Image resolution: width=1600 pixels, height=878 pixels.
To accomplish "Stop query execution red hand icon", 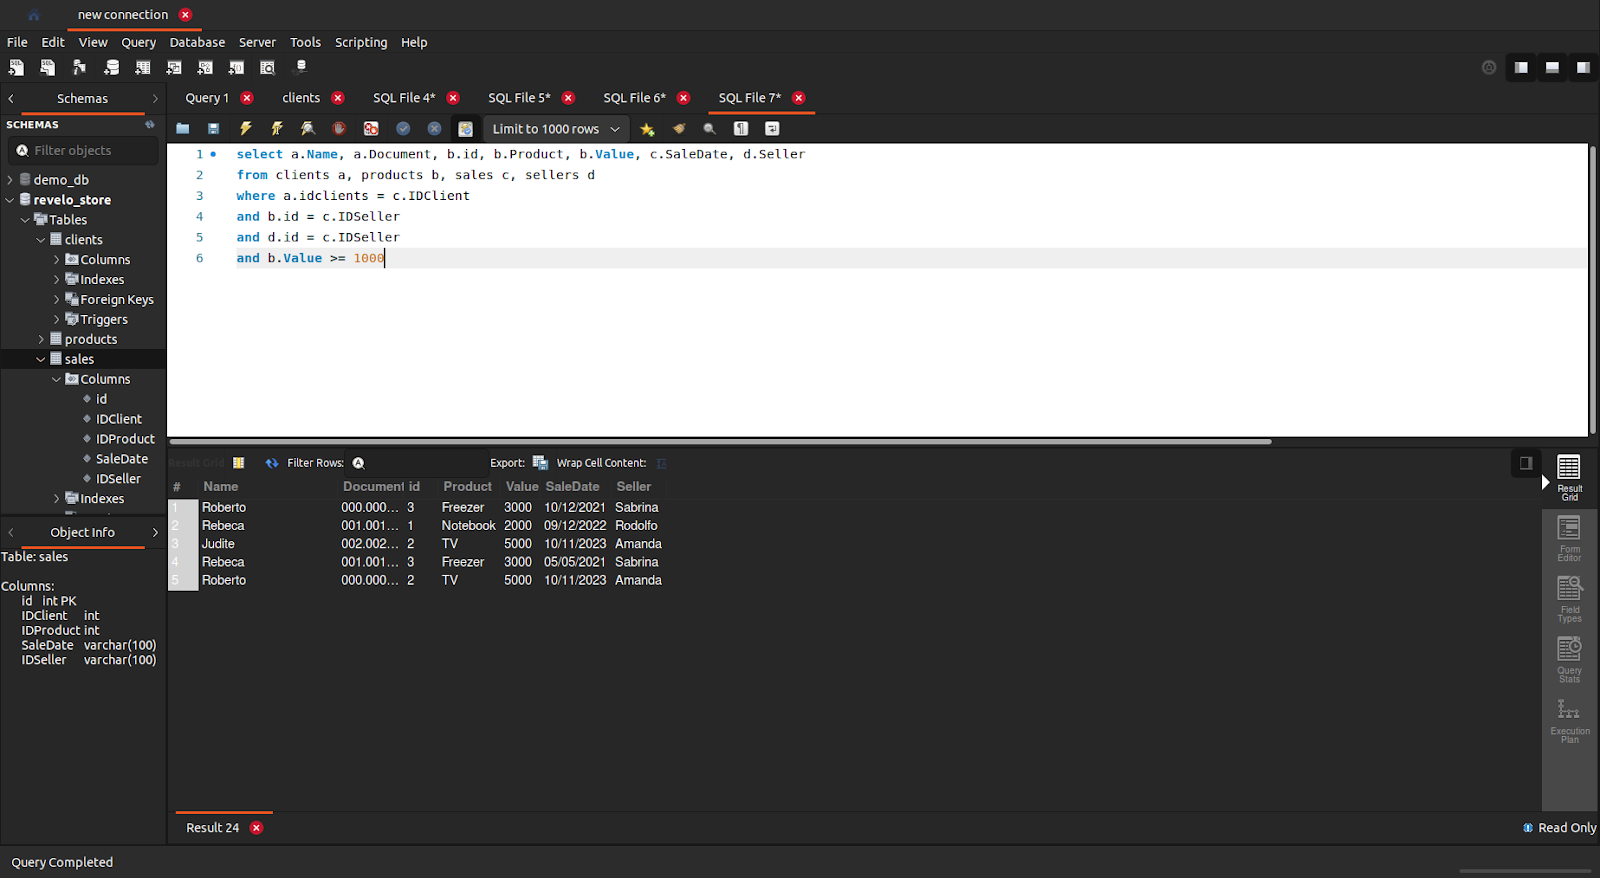I will coord(339,128).
